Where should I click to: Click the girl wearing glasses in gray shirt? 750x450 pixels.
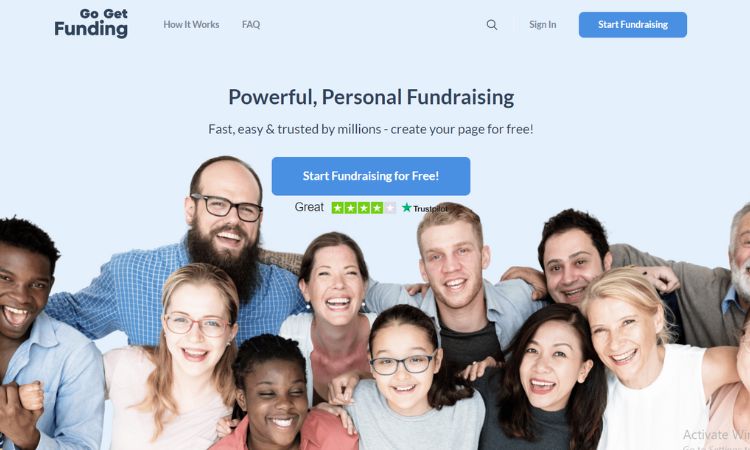pos(407,378)
